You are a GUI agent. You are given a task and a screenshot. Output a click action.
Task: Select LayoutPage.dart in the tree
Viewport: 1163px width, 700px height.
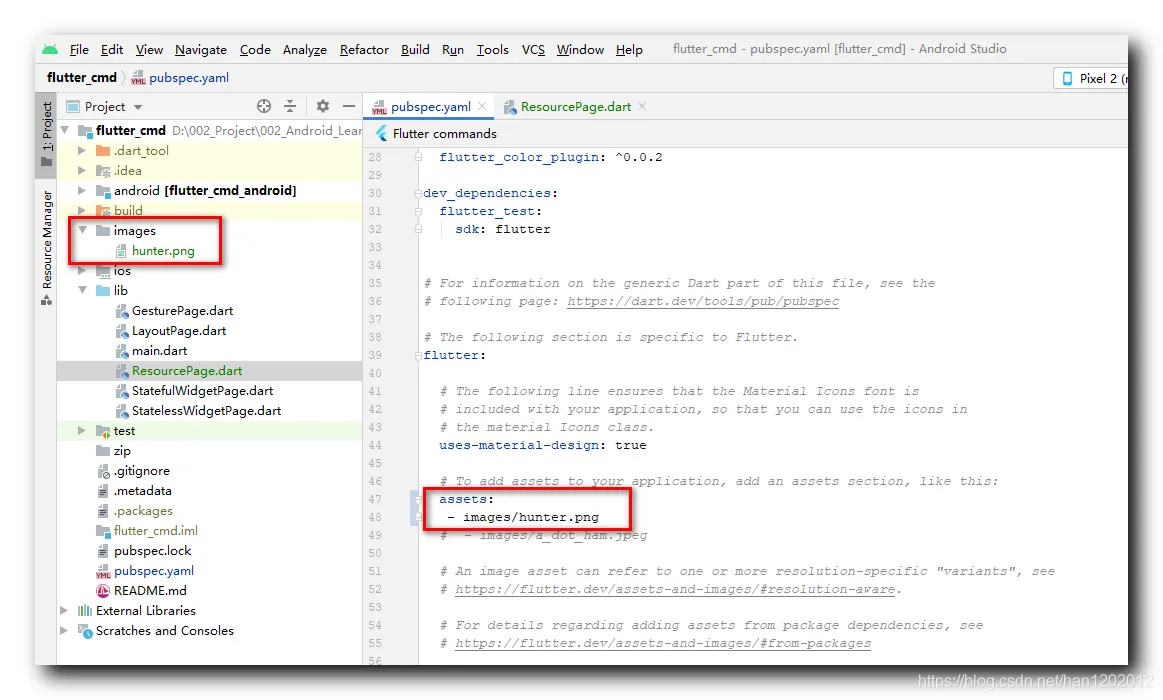[x=179, y=331]
